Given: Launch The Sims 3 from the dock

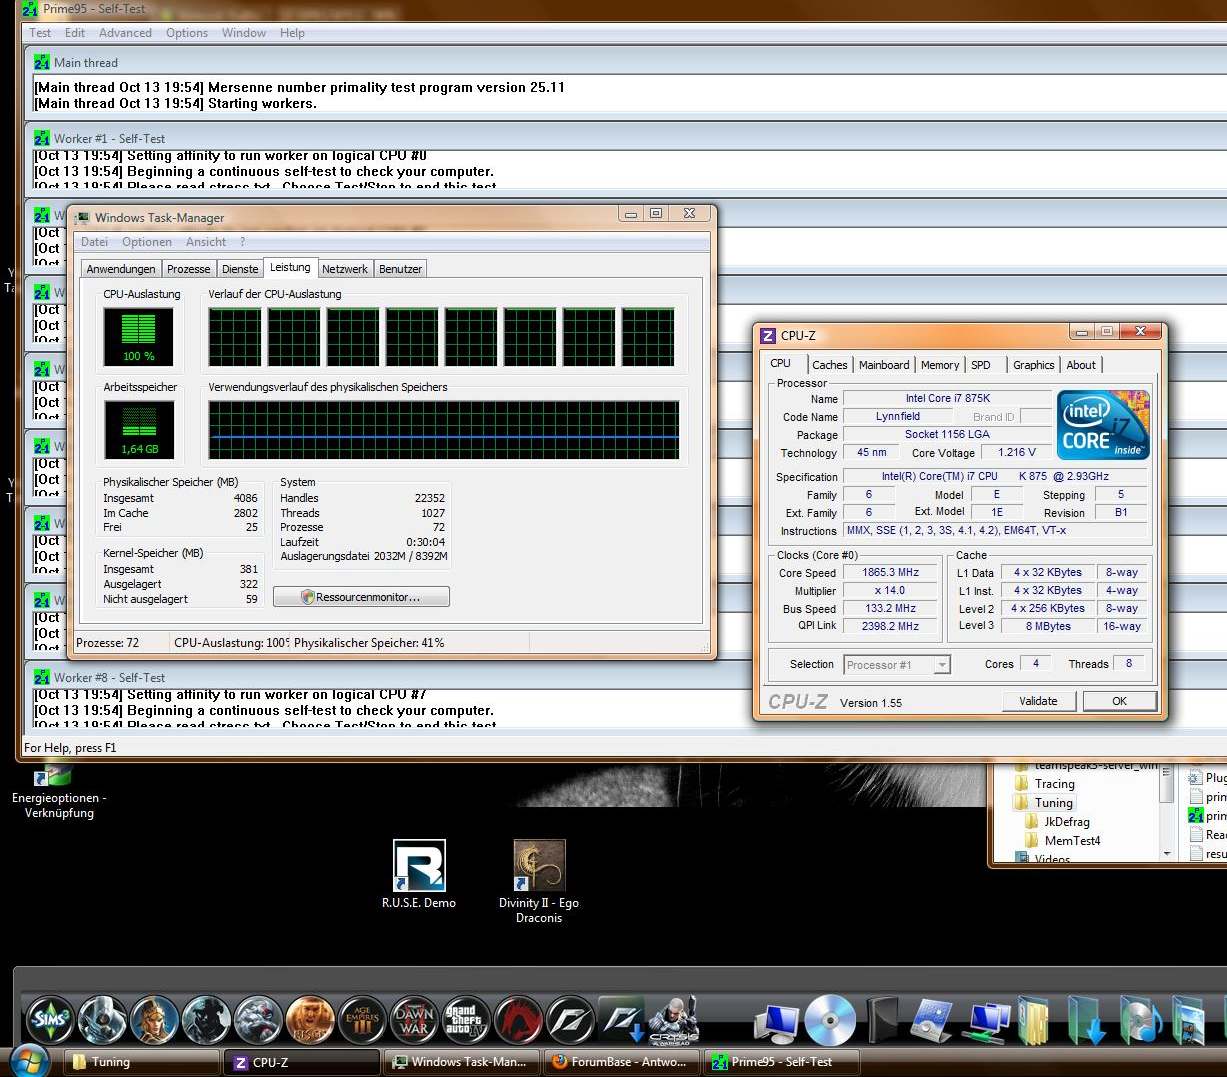Looking at the screenshot, I should coord(50,1020).
